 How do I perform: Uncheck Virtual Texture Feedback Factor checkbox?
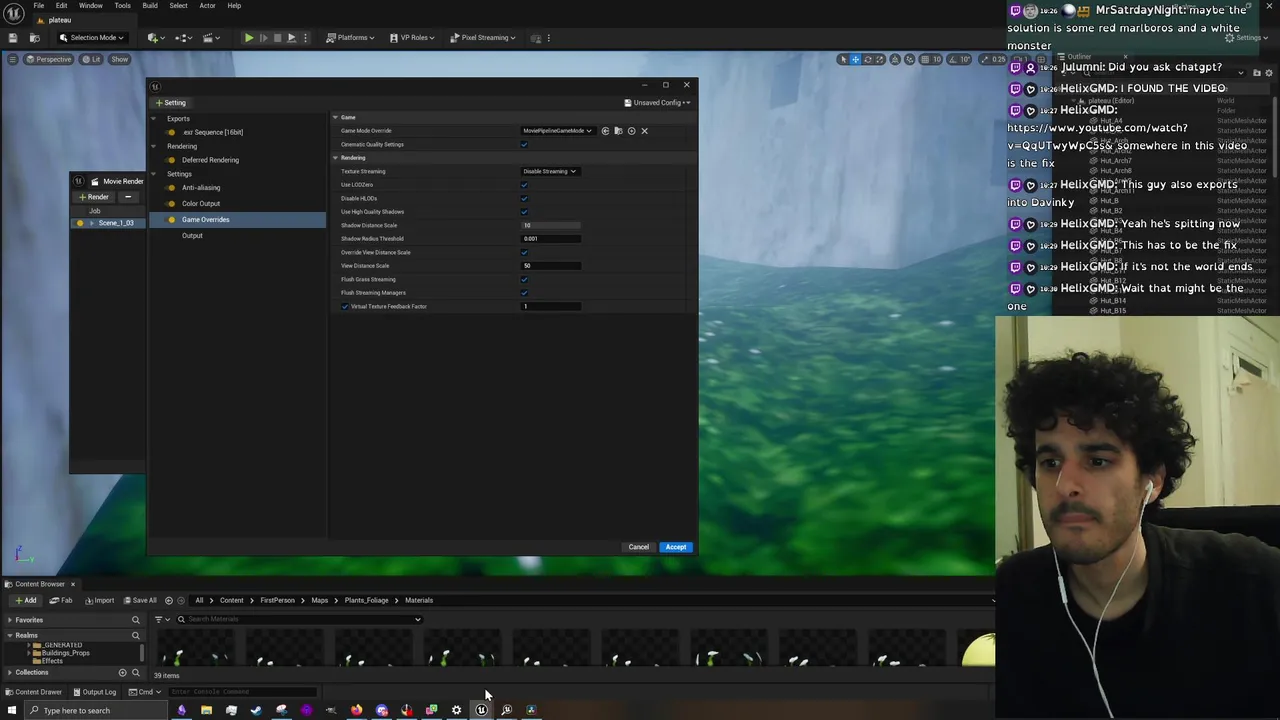tap(345, 307)
